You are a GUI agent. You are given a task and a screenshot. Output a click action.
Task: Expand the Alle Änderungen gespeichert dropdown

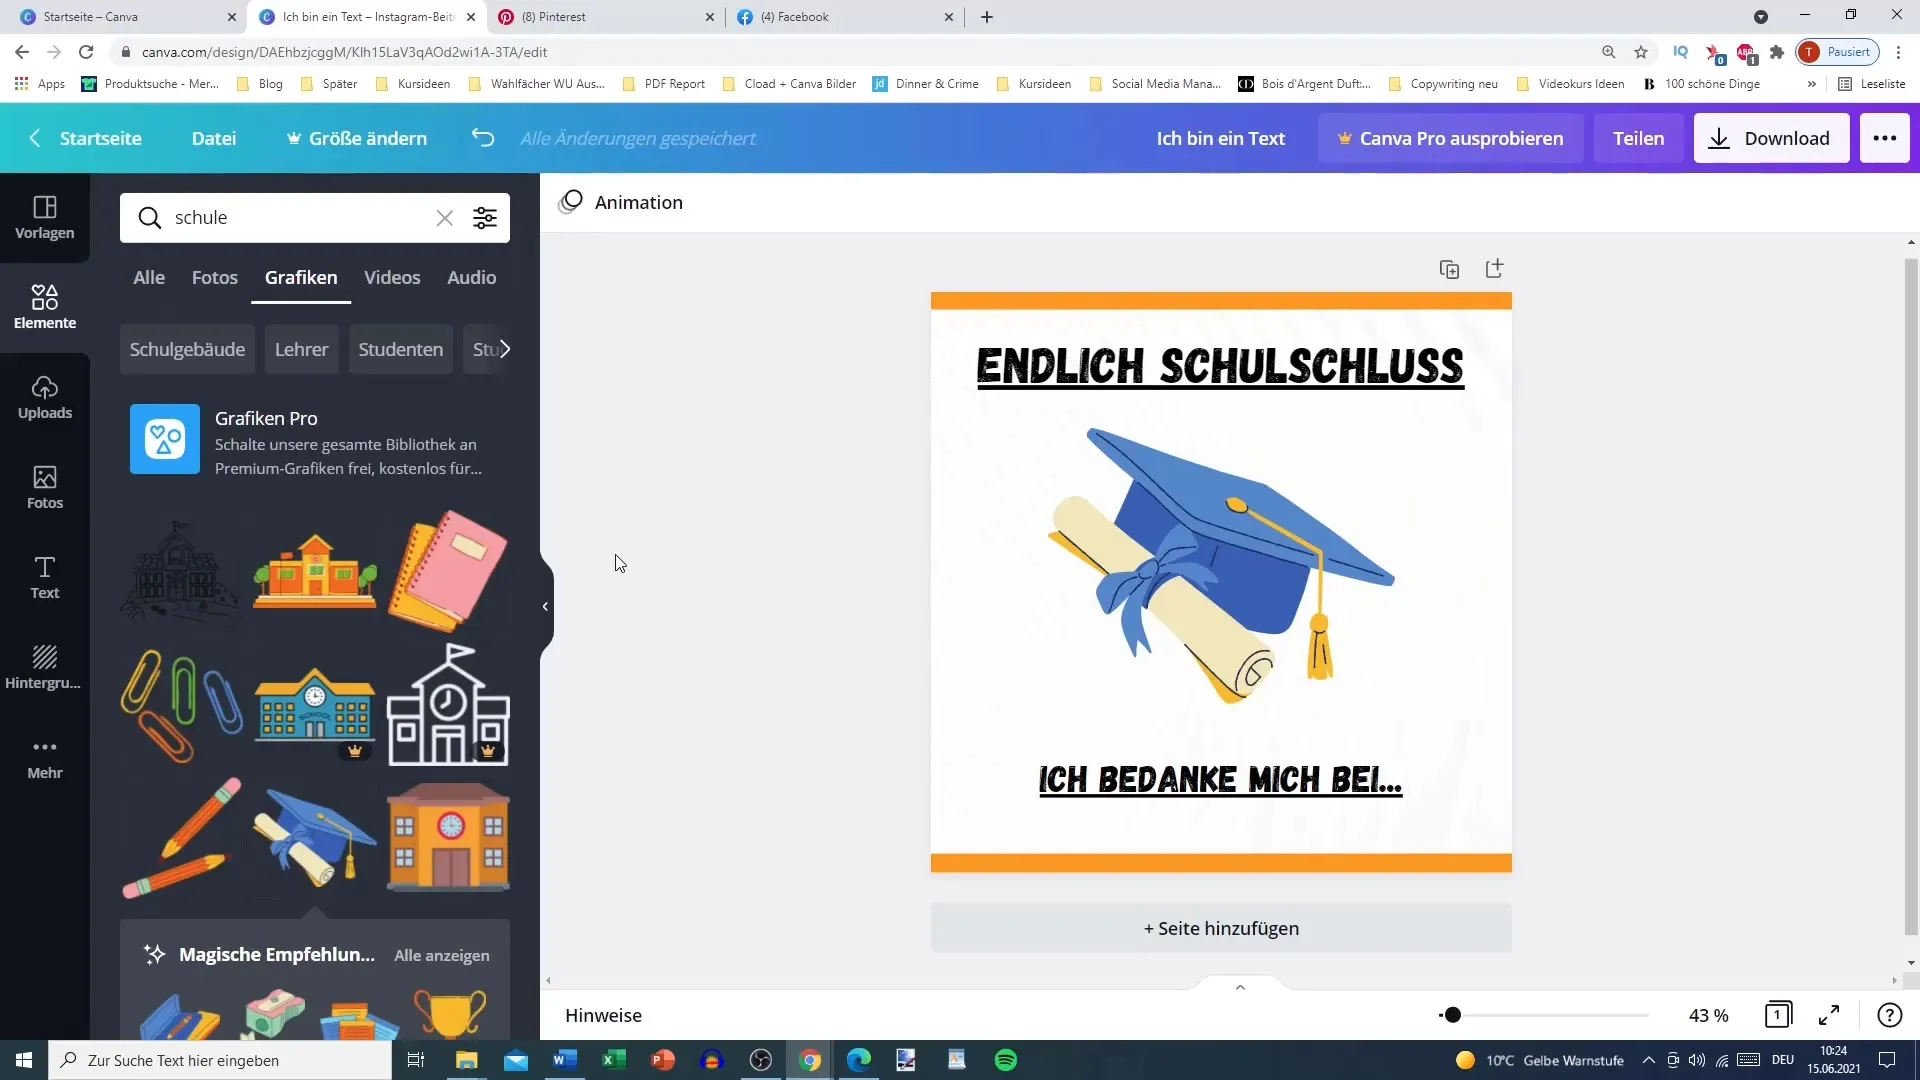(638, 137)
